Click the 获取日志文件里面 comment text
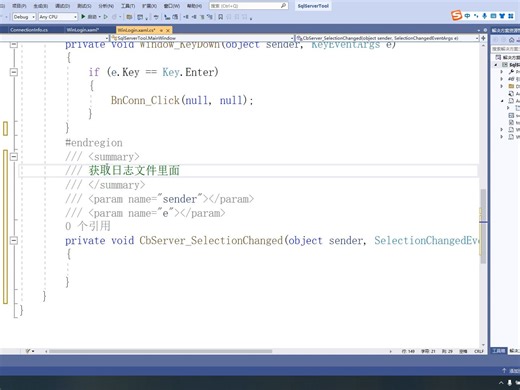The width and height of the screenshot is (520, 390). [134, 170]
